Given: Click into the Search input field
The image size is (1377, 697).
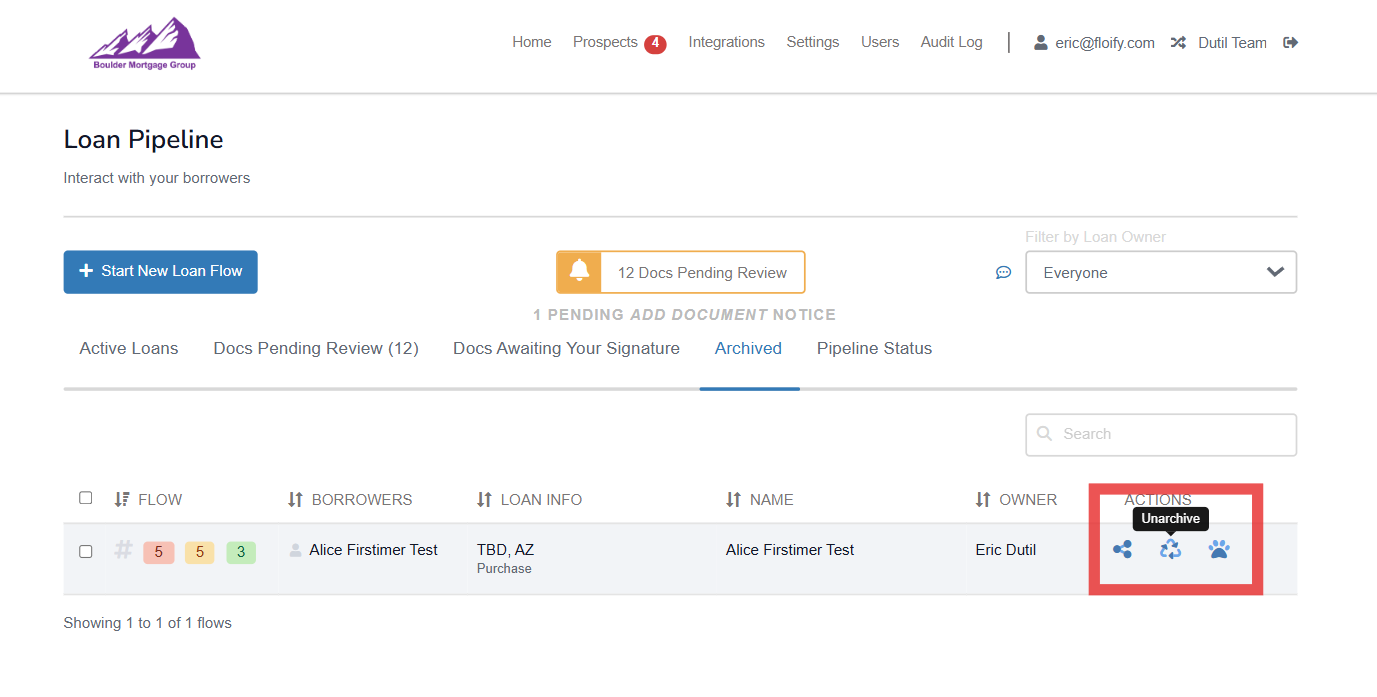Looking at the screenshot, I should tap(1170, 434).
